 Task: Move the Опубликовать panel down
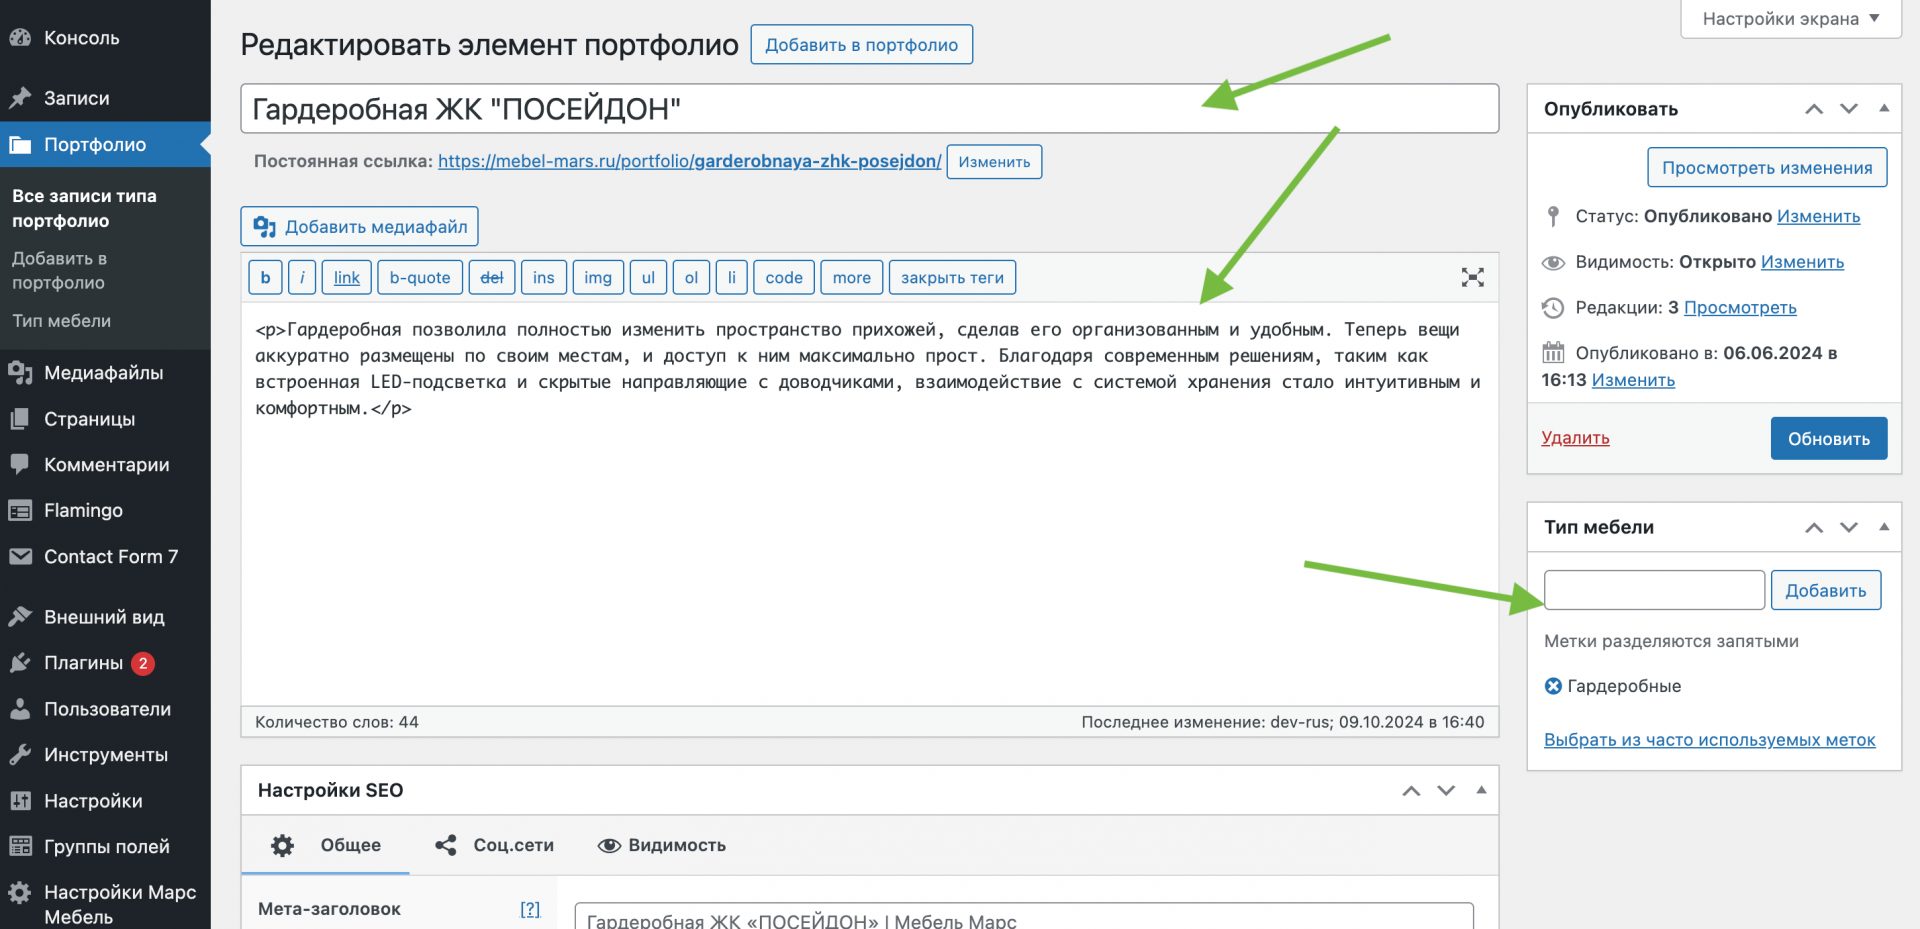click(1849, 109)
